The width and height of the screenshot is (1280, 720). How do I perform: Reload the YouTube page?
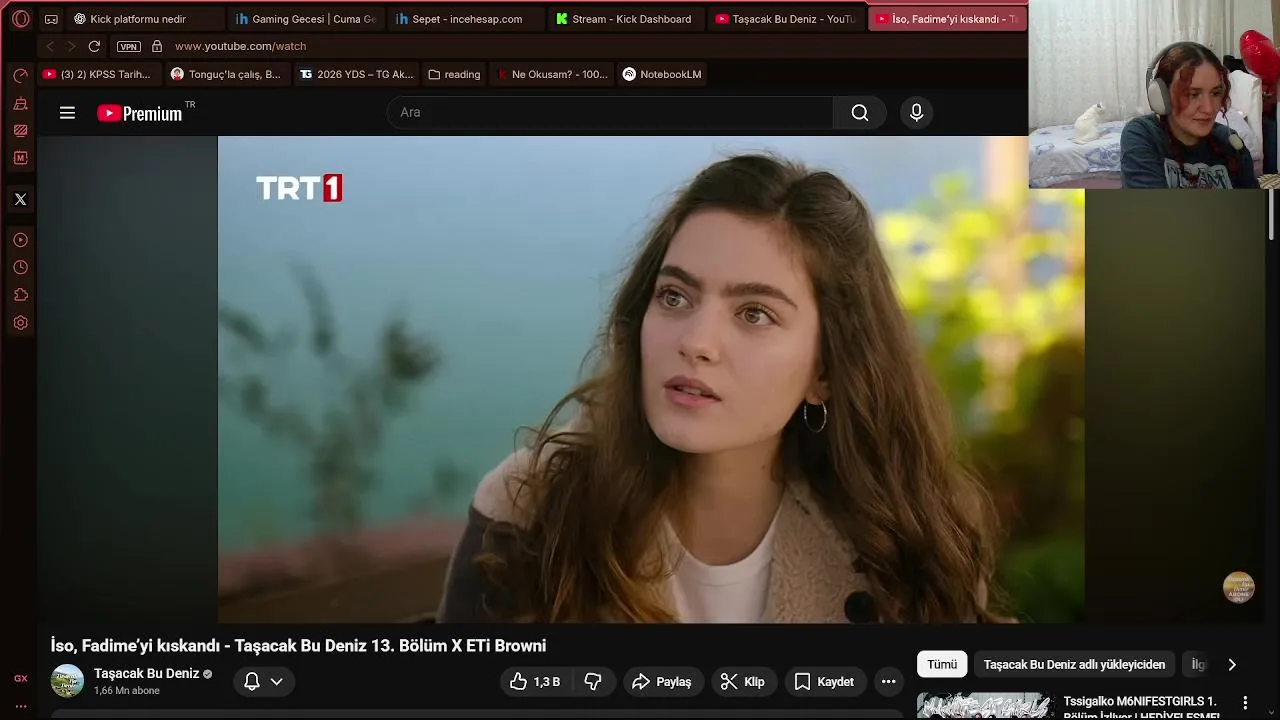(94, 46)
